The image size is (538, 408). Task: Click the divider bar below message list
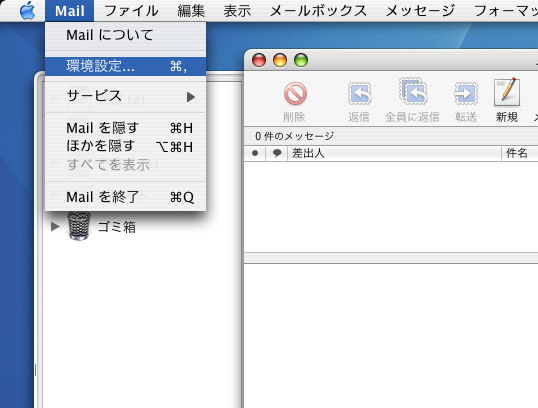tap(391, 258)
